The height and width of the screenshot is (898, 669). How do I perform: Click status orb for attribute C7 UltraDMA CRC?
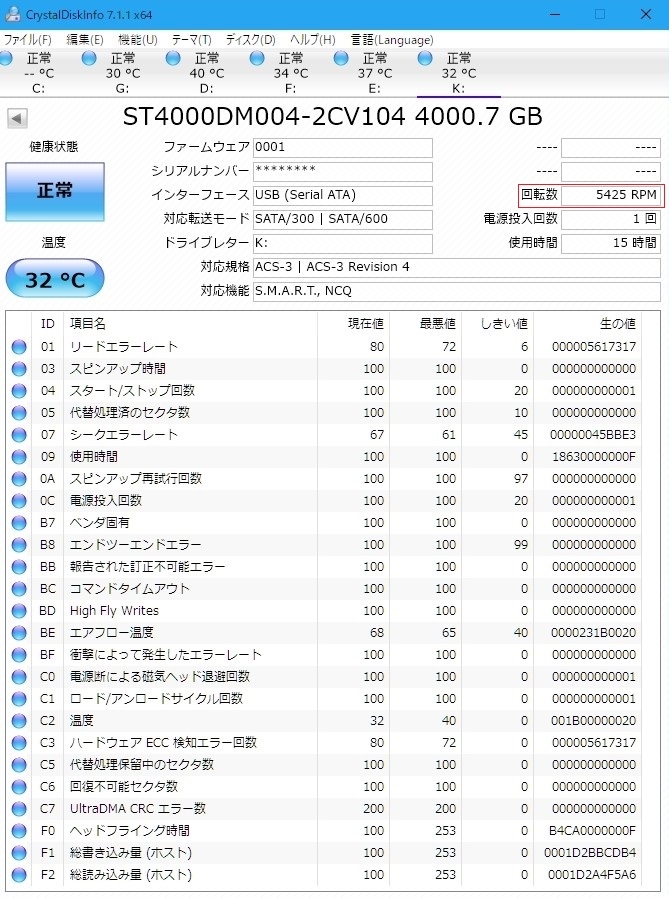pos(19,809)
